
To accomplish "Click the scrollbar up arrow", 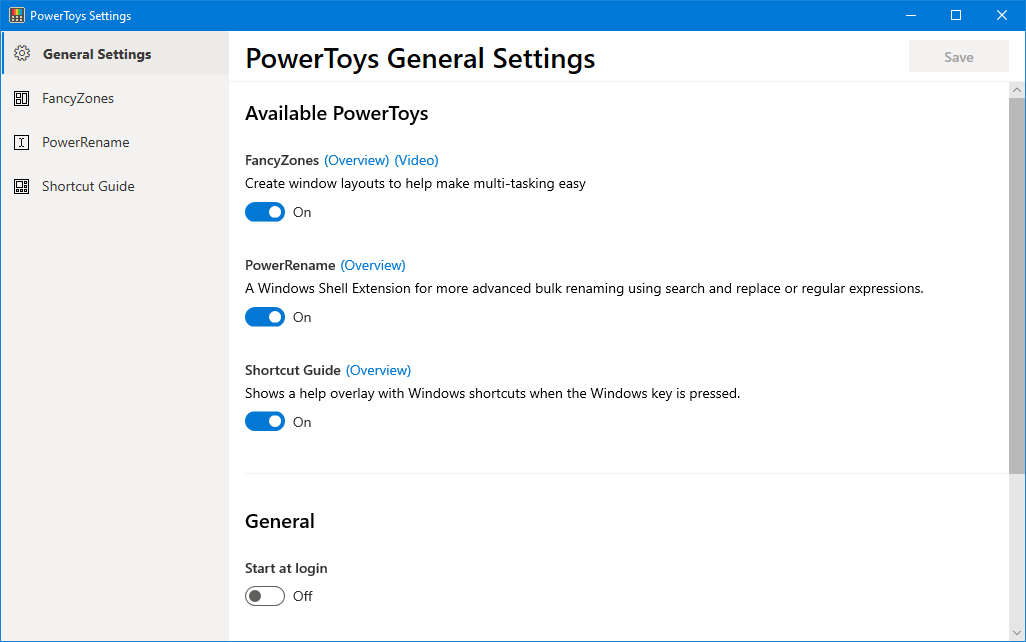I will (1017, 90).
